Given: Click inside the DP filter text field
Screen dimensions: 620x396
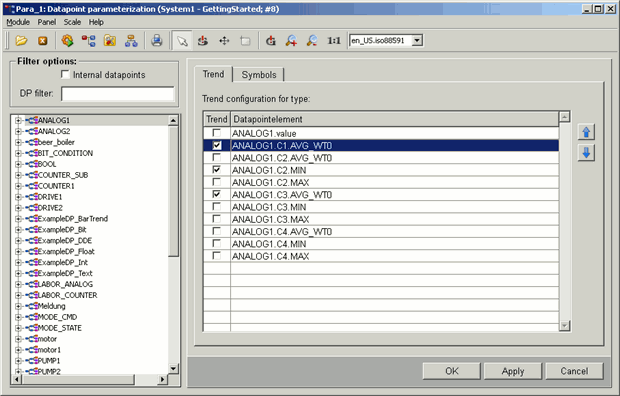Looking at the screenshot, I should click(118, 94).
